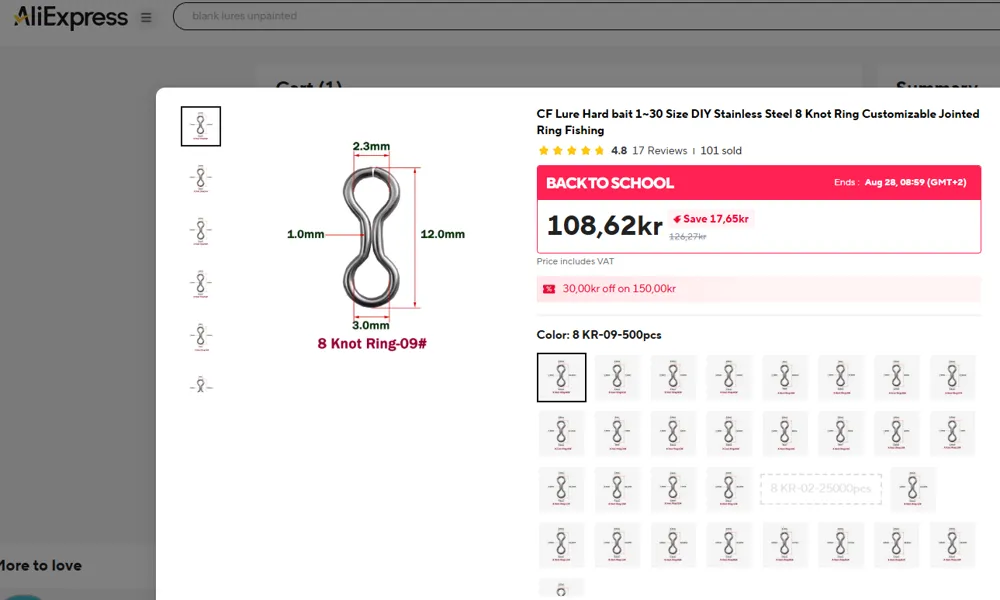The image size is (1000, 600).
Task: Select the second product gallery thumbnail
Action: (201, 179)
